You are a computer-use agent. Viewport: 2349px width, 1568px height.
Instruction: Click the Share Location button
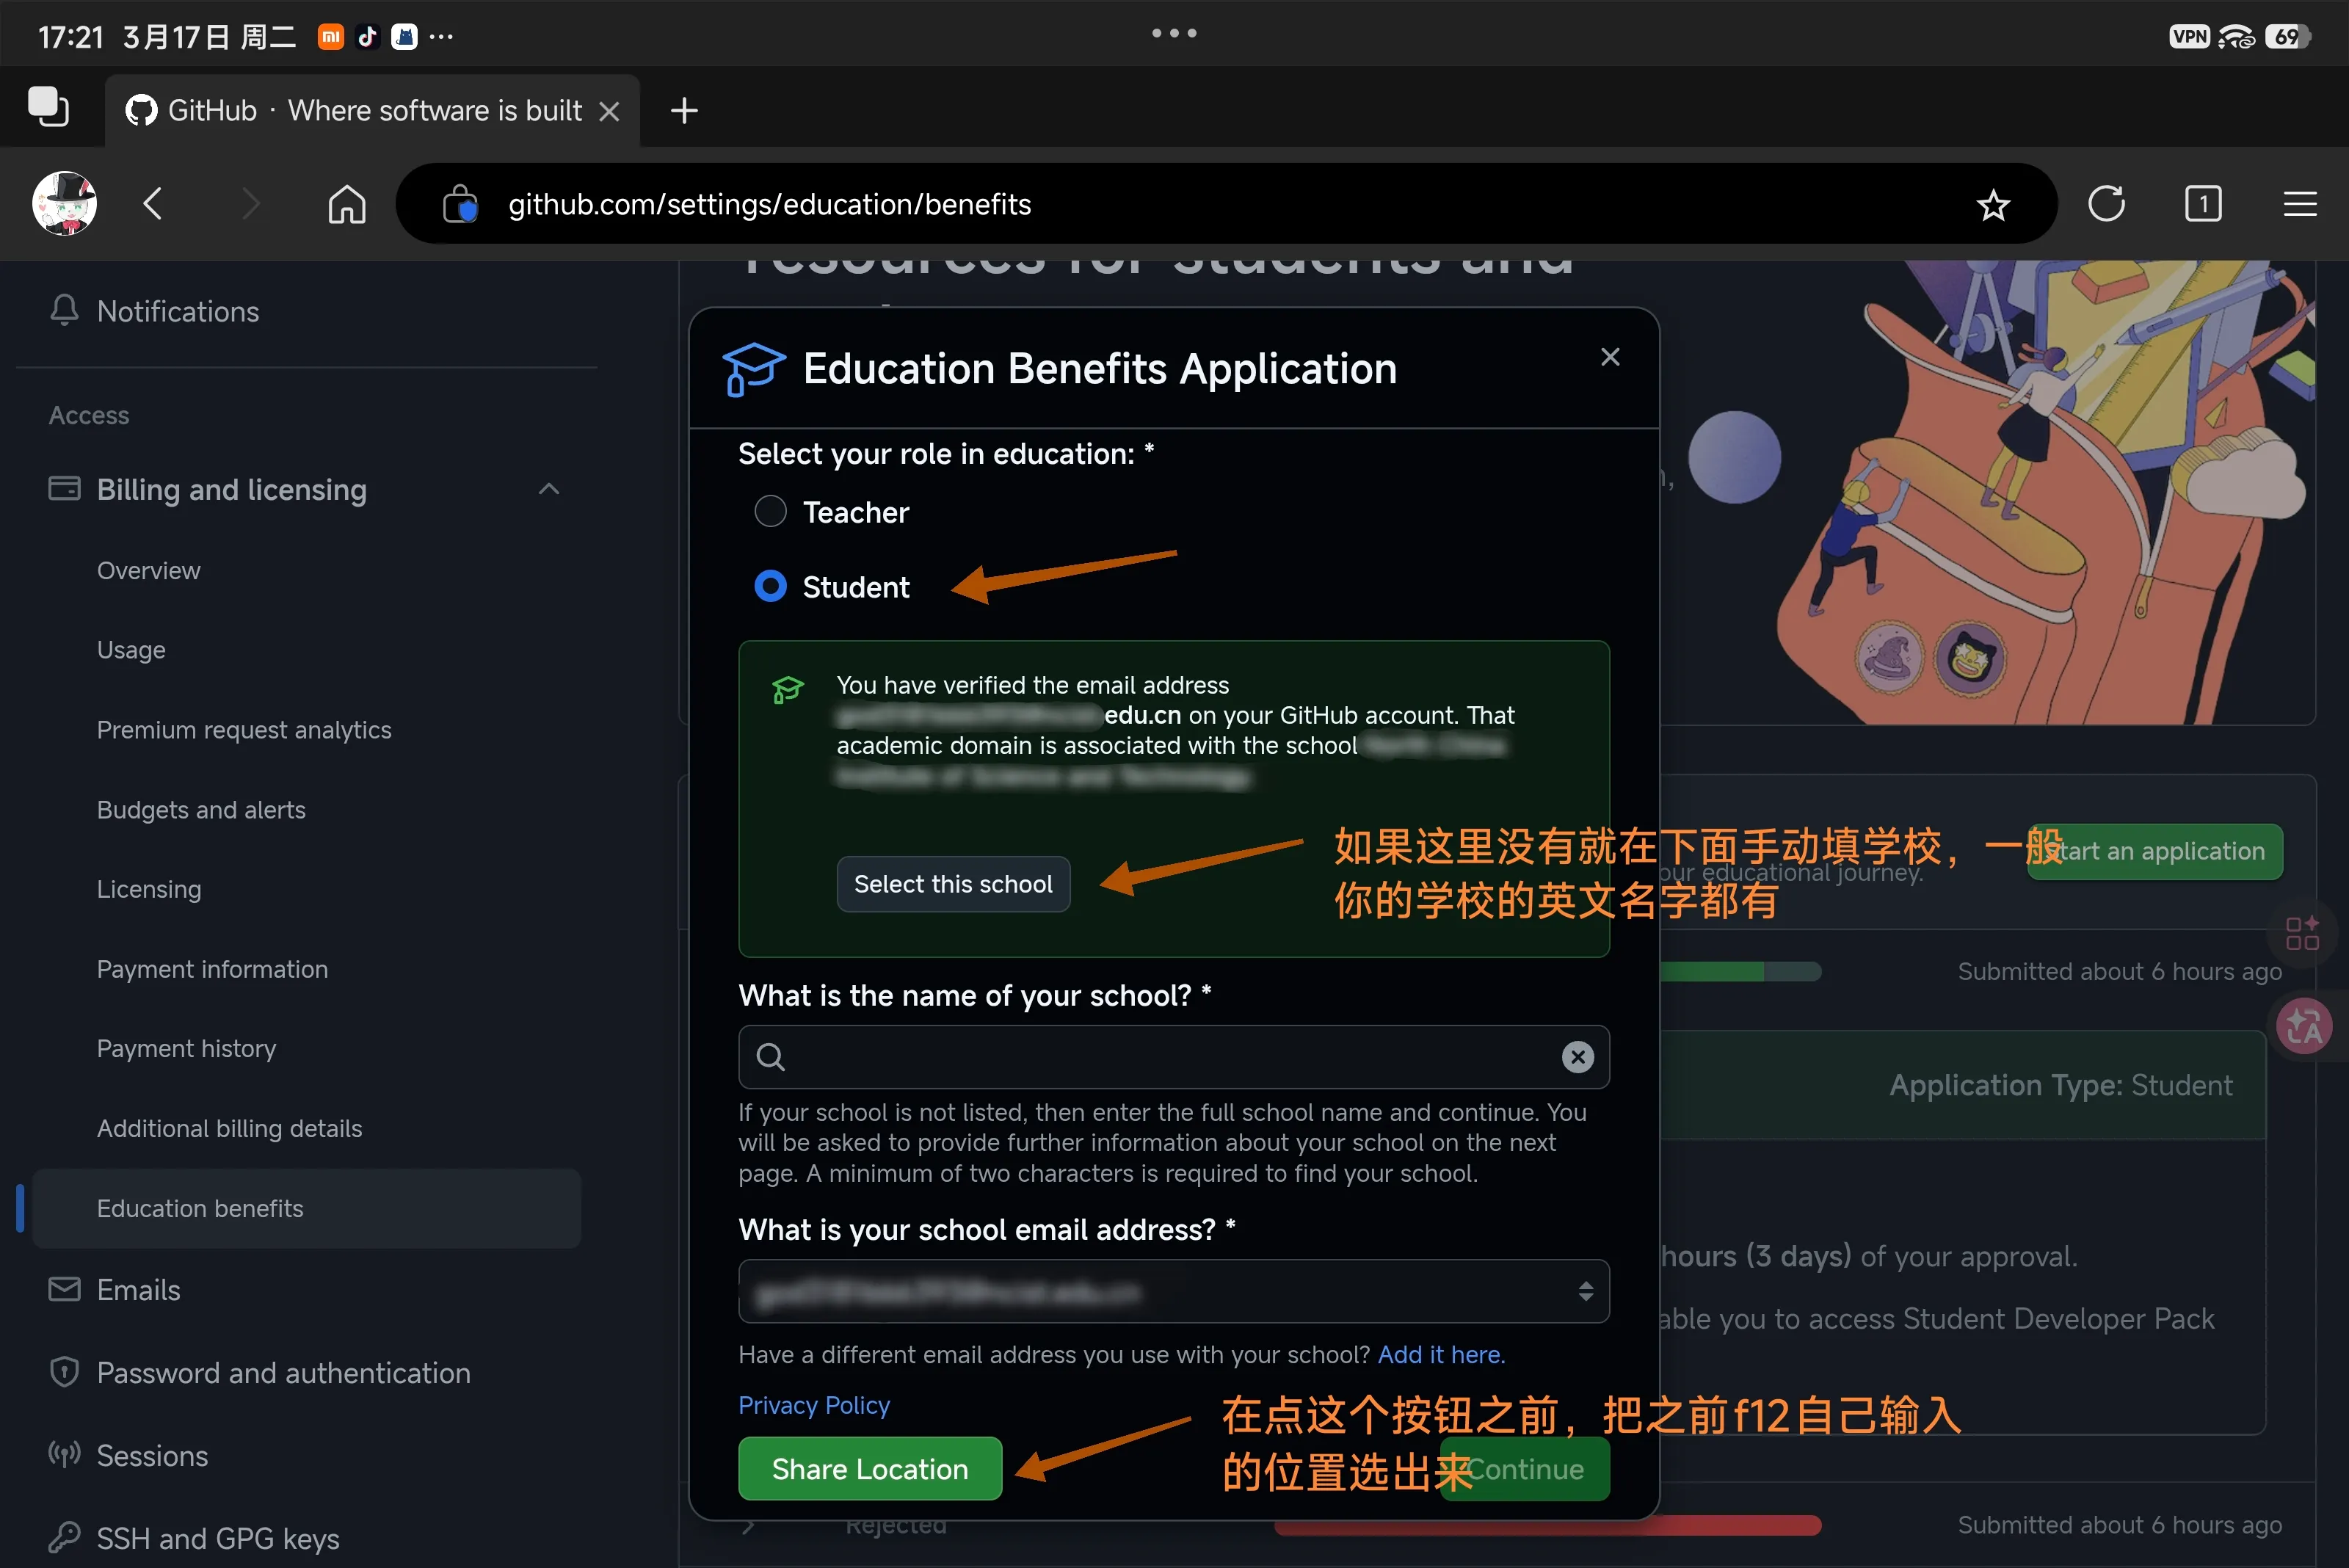pos(870,1470)
